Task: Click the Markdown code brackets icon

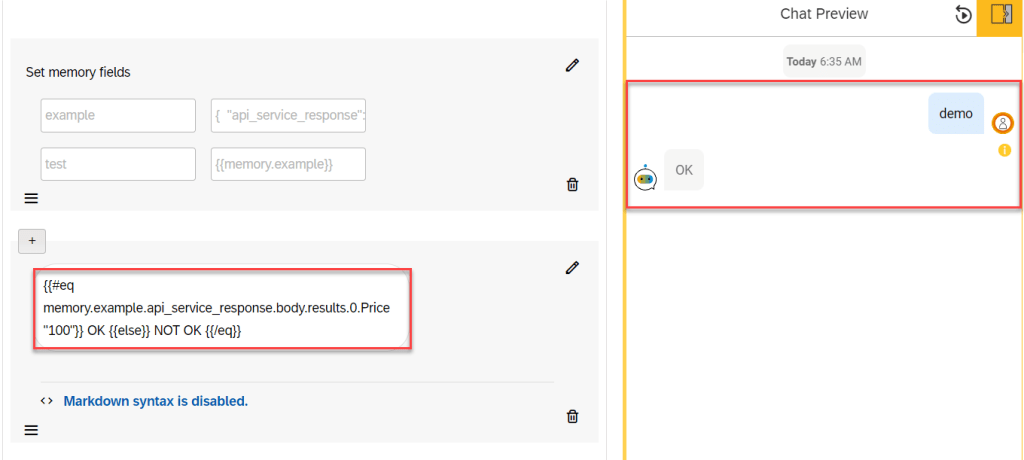Action: [x=46, y=401]
